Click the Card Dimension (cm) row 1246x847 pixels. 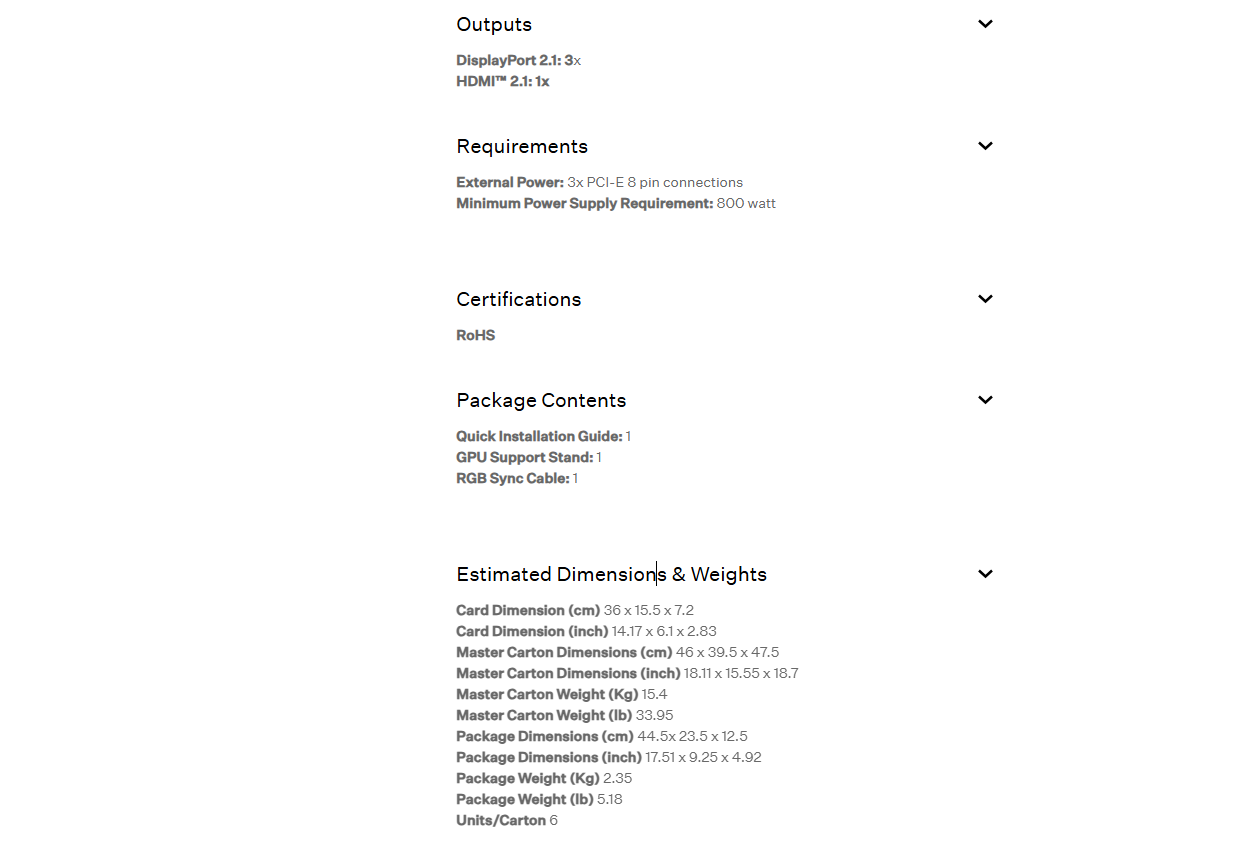pos(574,611)
